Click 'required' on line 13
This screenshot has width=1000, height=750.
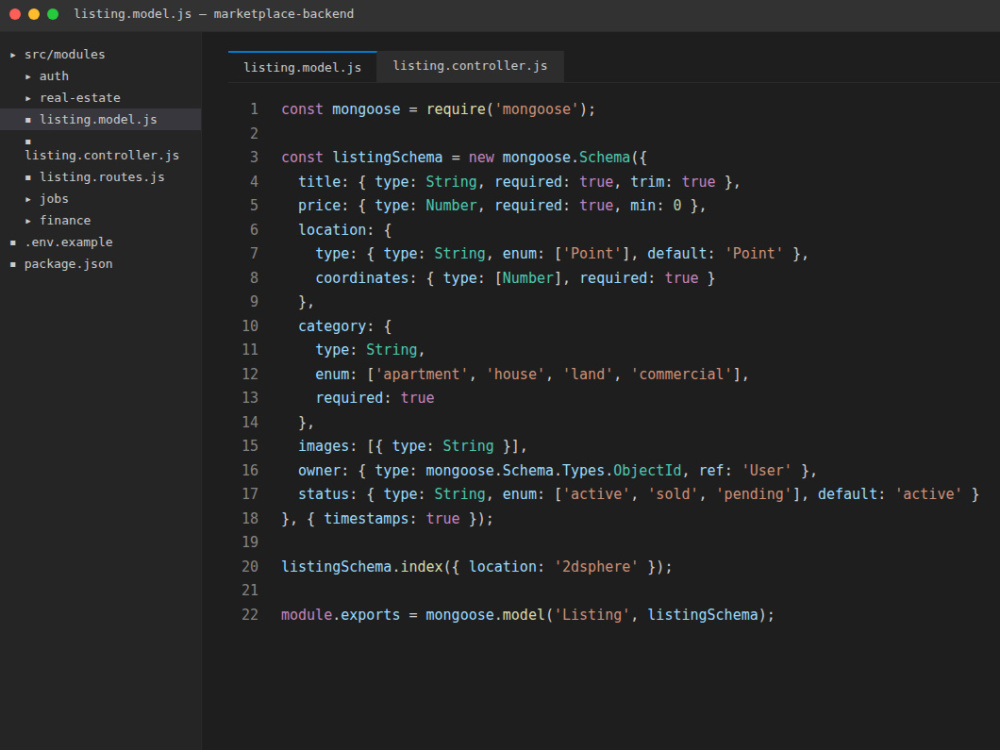click(349, 398)
